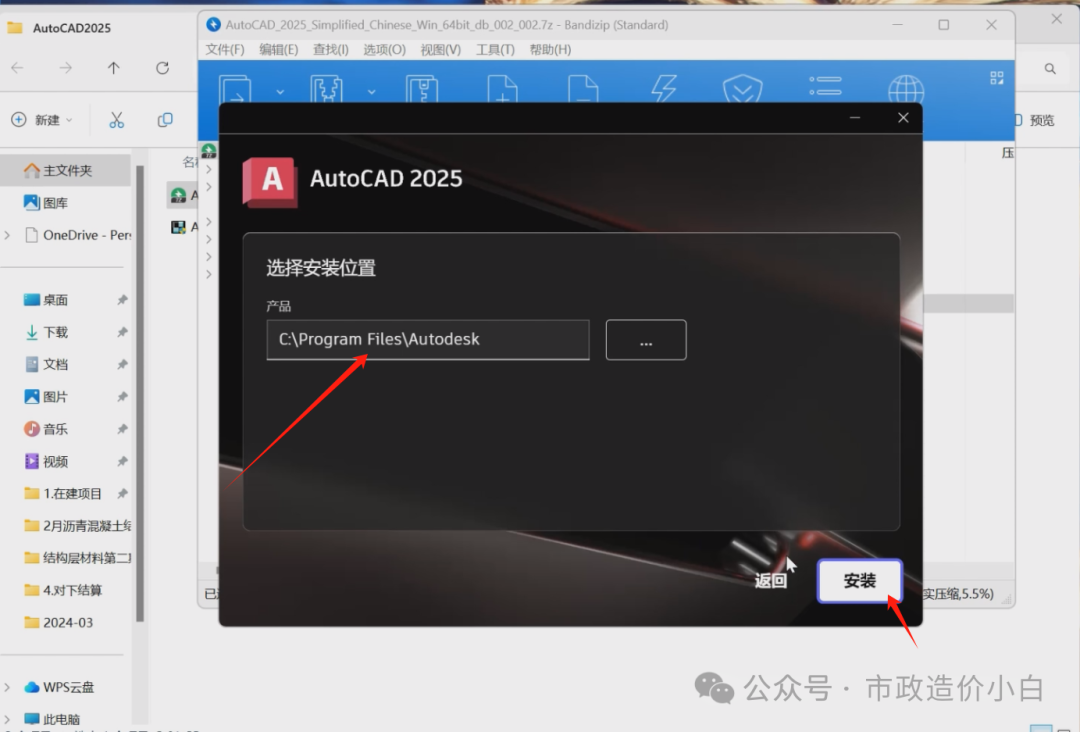This screenshot has width=1080, height=732.
Task: Go back in File Explorer
Action: pos(18,67)
